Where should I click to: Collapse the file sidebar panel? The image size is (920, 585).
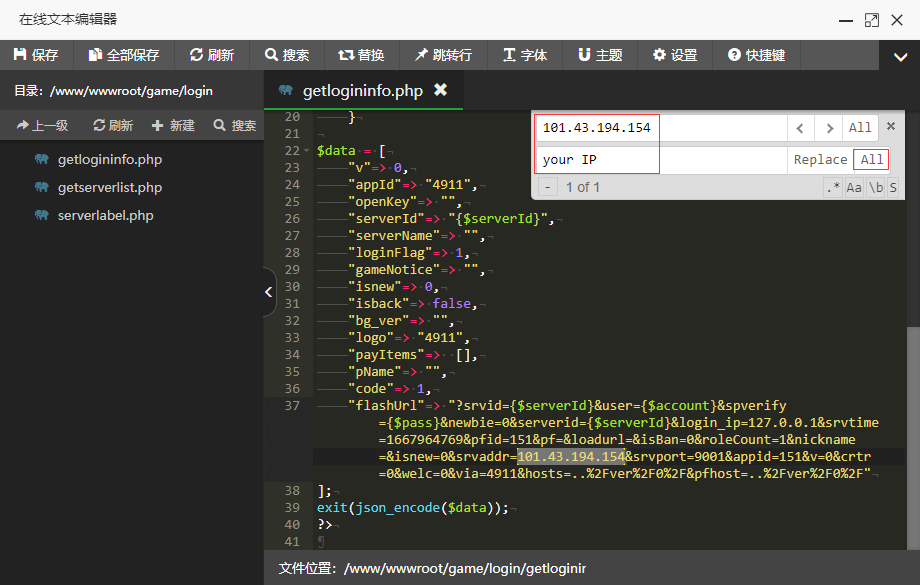point(268,292)
